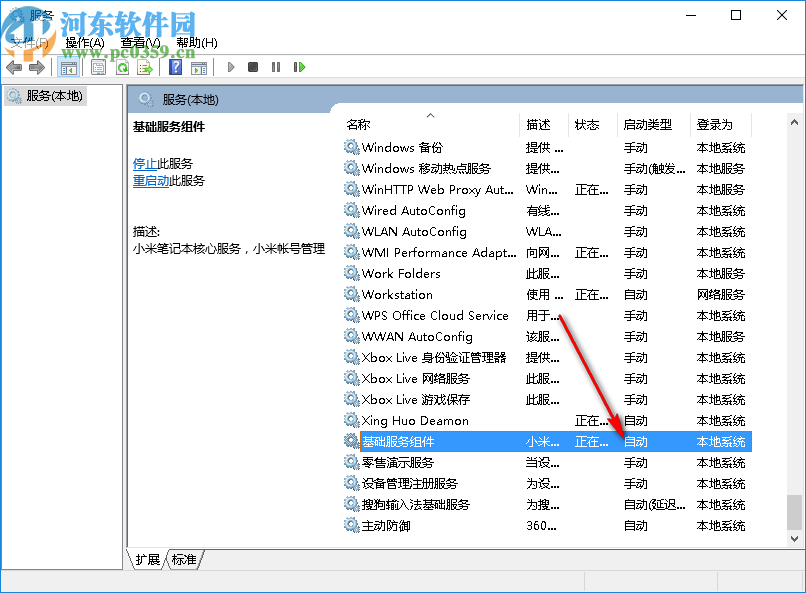Click the forward navigation arrow

[x=38, y=67]
